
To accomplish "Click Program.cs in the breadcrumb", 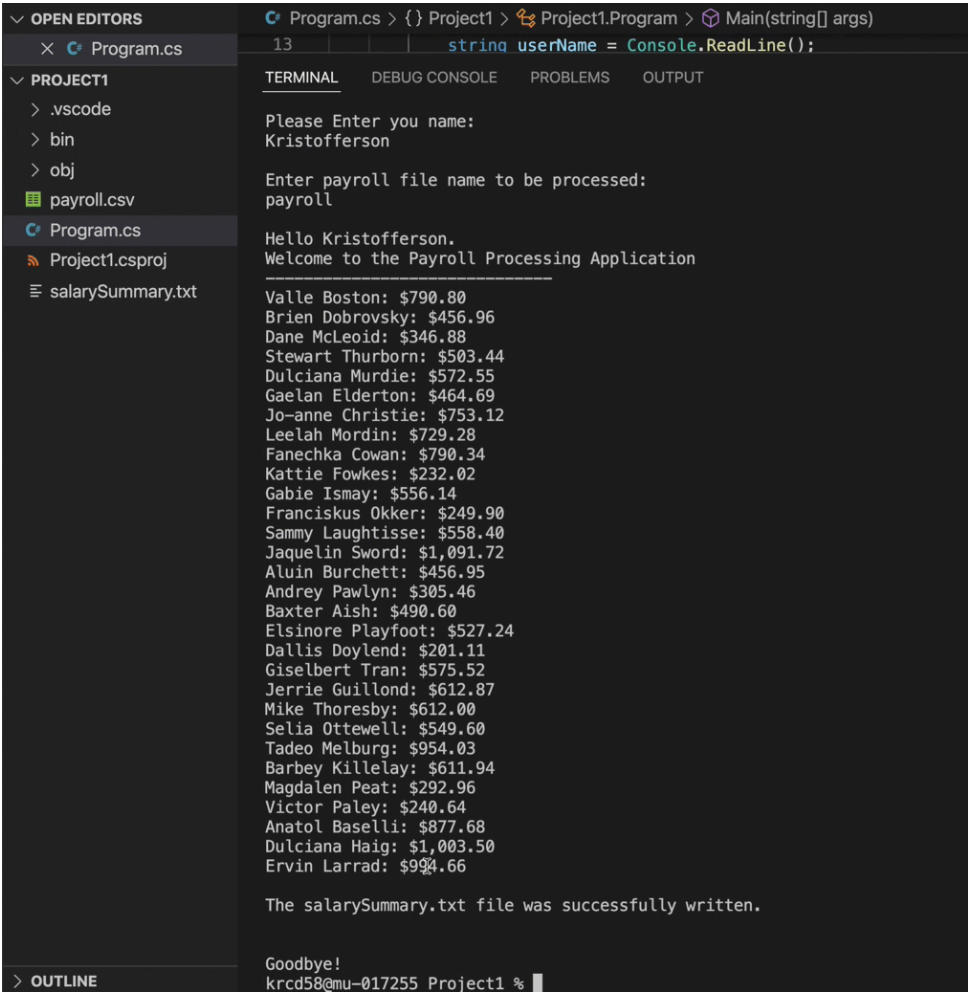I will 335,18.
